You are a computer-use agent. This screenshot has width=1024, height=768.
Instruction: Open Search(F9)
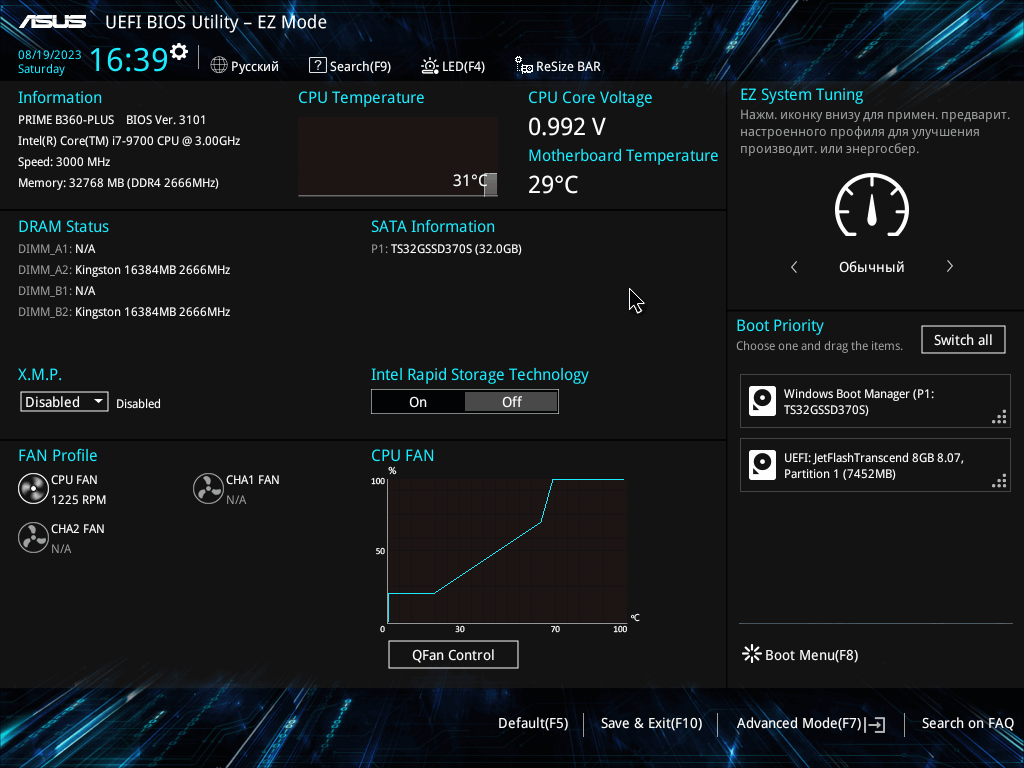coord(360,67)
